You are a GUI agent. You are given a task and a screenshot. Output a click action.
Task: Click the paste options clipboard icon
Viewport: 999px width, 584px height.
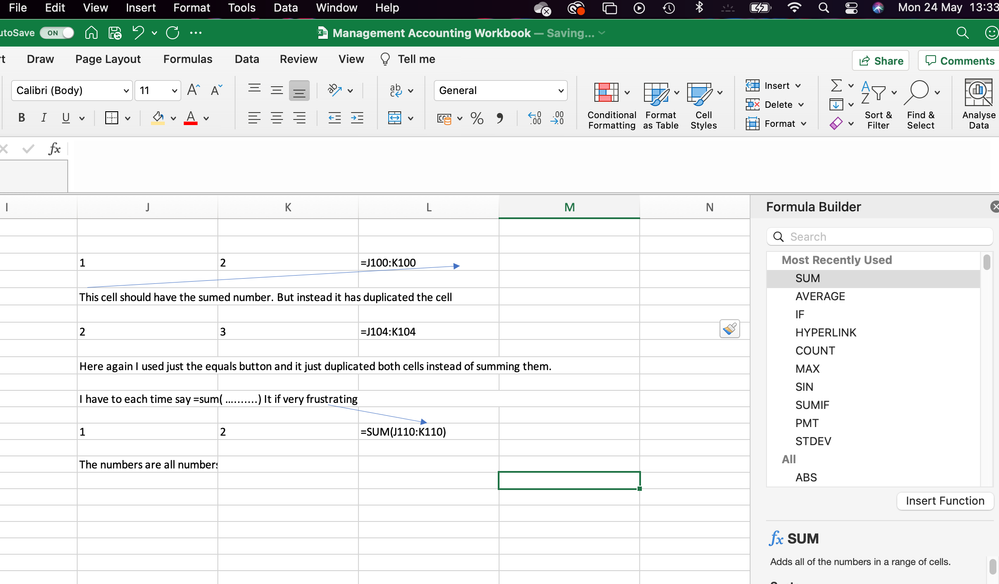pos(729,329)
